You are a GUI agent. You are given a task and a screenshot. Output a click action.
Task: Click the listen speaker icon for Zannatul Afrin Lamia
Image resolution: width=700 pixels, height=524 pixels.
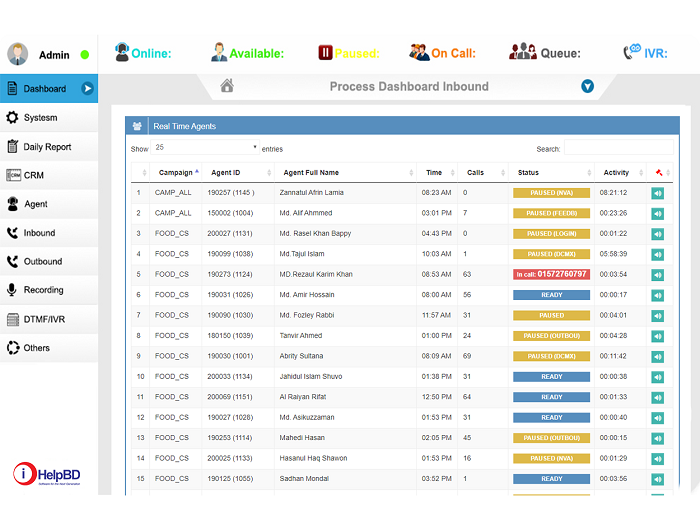pyautogui.click(x=657, y=192)
